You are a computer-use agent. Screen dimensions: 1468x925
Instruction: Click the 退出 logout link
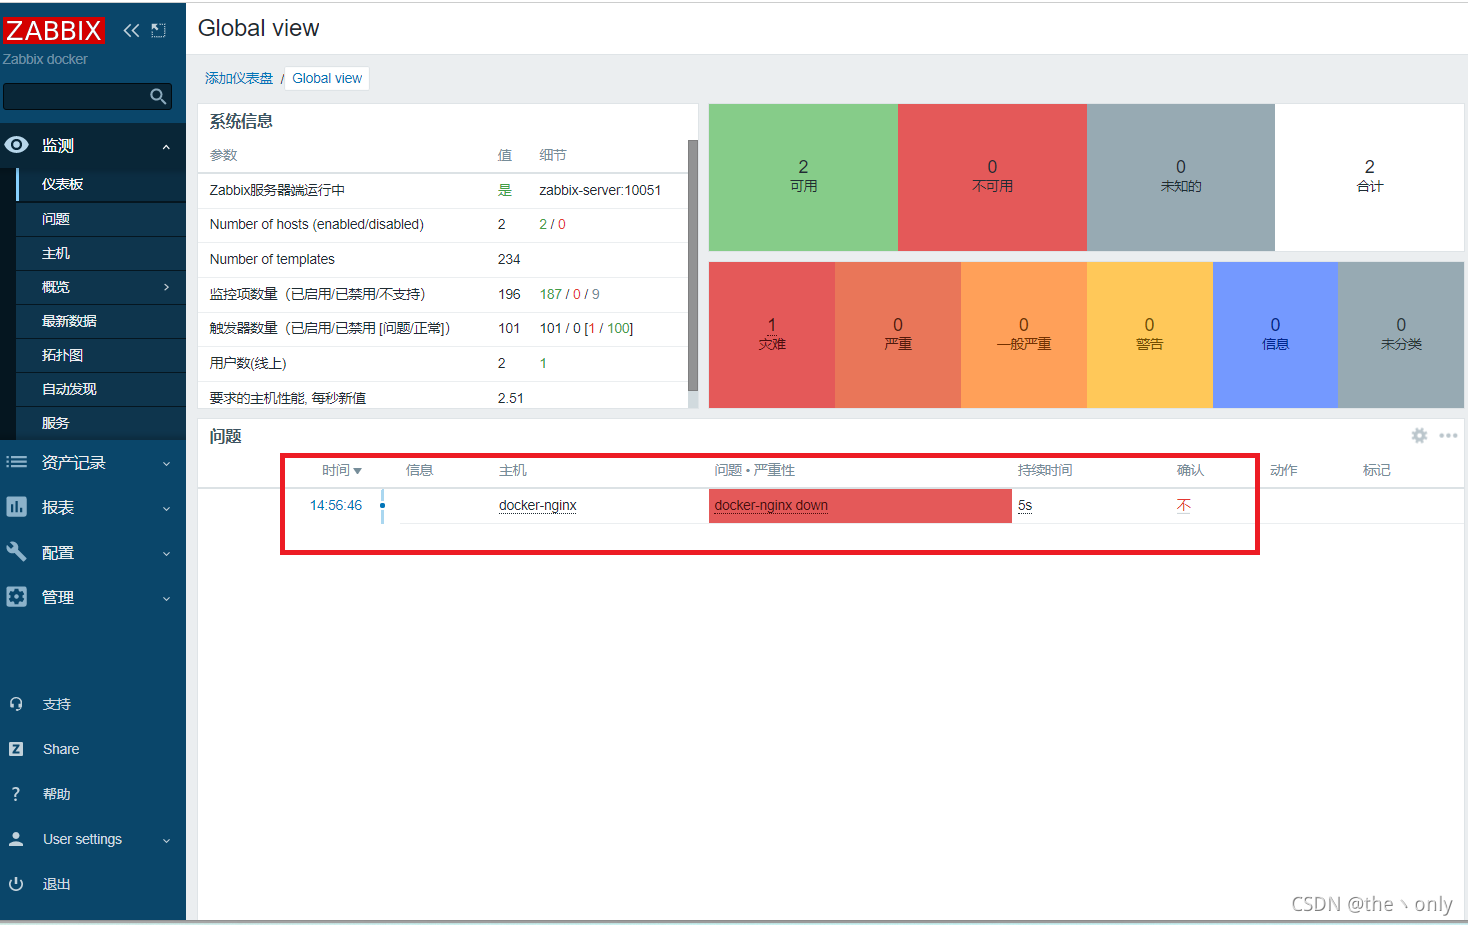(x=57, y=884)
